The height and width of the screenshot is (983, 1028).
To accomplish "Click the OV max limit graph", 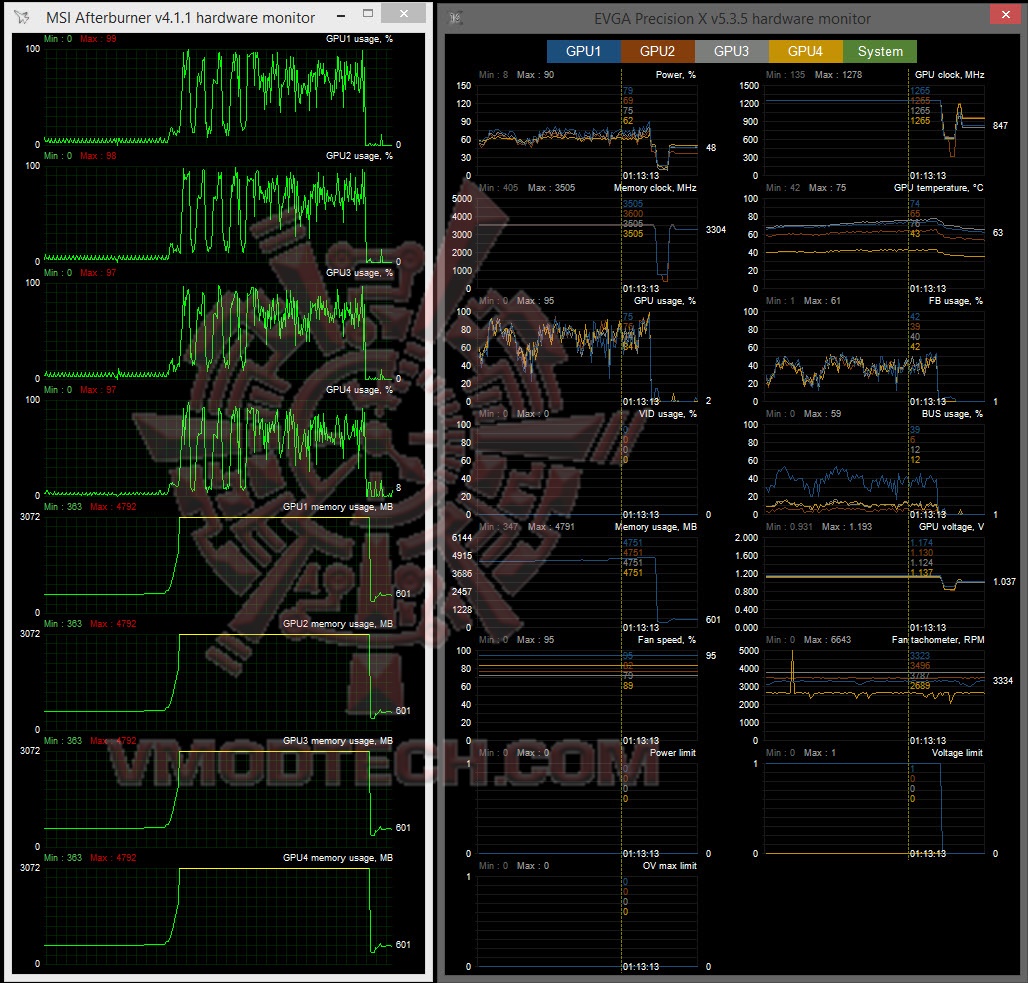I will click(x=588, y=921).
